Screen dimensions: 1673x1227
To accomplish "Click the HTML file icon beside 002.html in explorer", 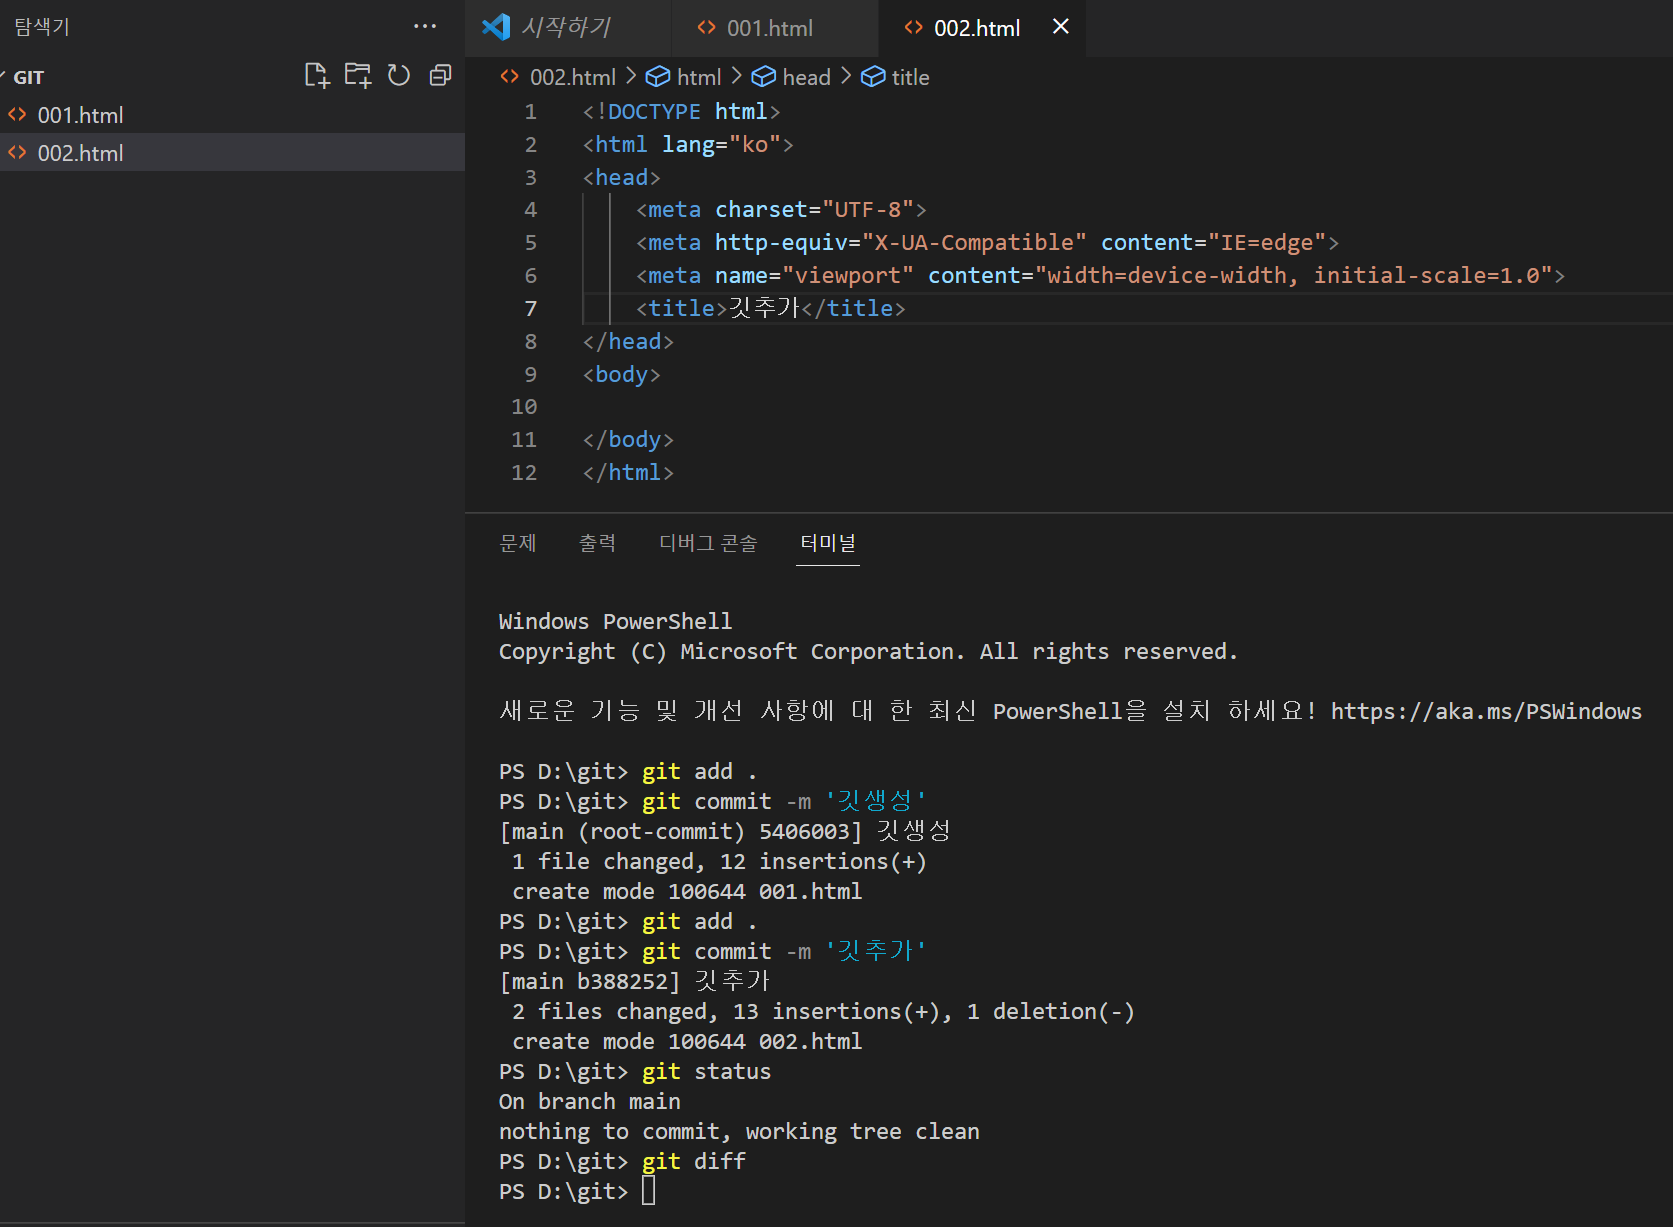I will pyautogui.click(x=17, y=153).
